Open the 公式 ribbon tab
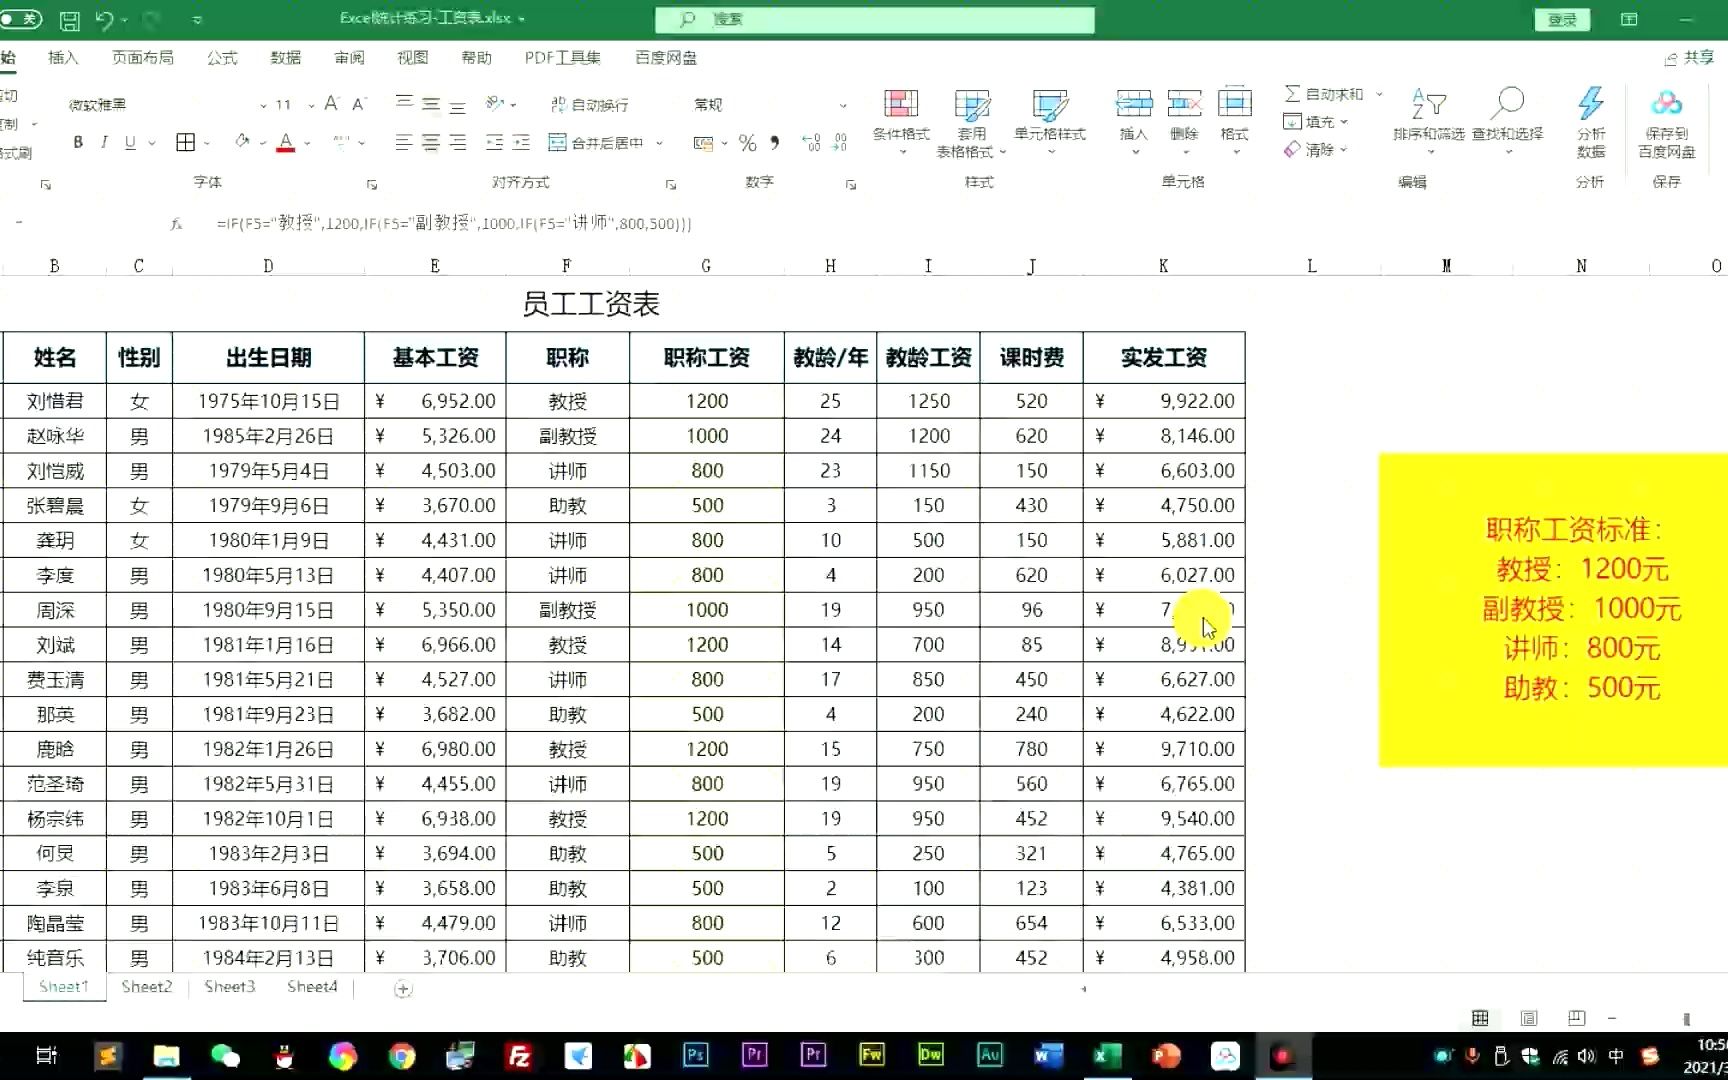This screenshot has height=1080, width=1728. tap(222, 58)
